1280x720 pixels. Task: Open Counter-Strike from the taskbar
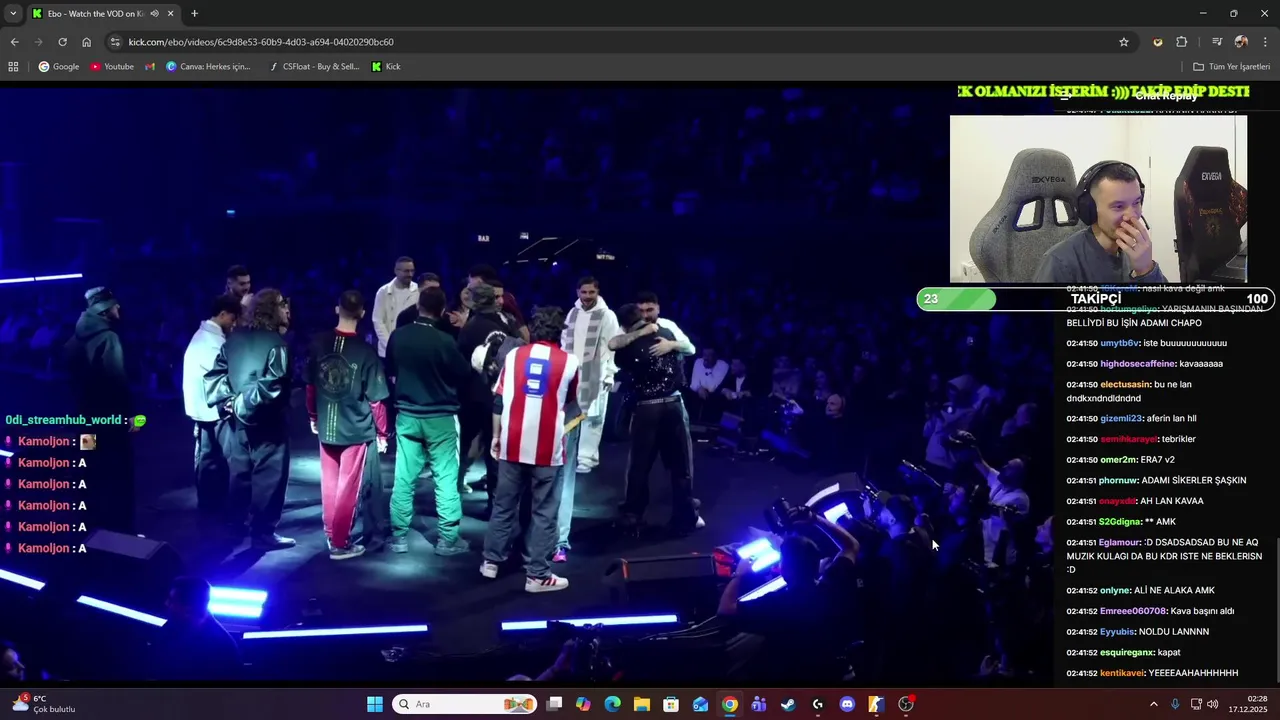tap(876, 704)
